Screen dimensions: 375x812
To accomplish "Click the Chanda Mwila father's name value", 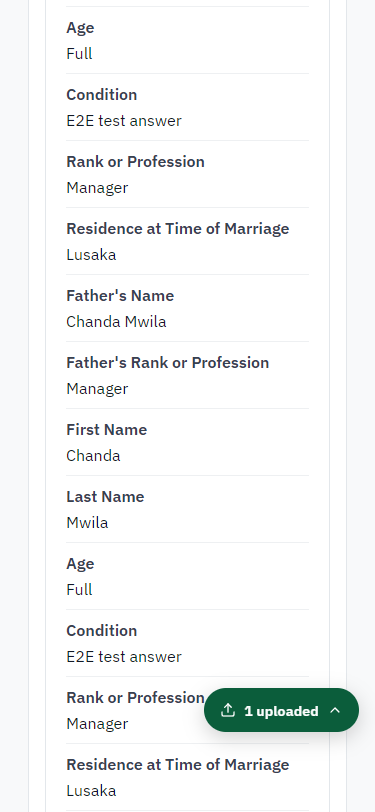I will coord(116,322).
